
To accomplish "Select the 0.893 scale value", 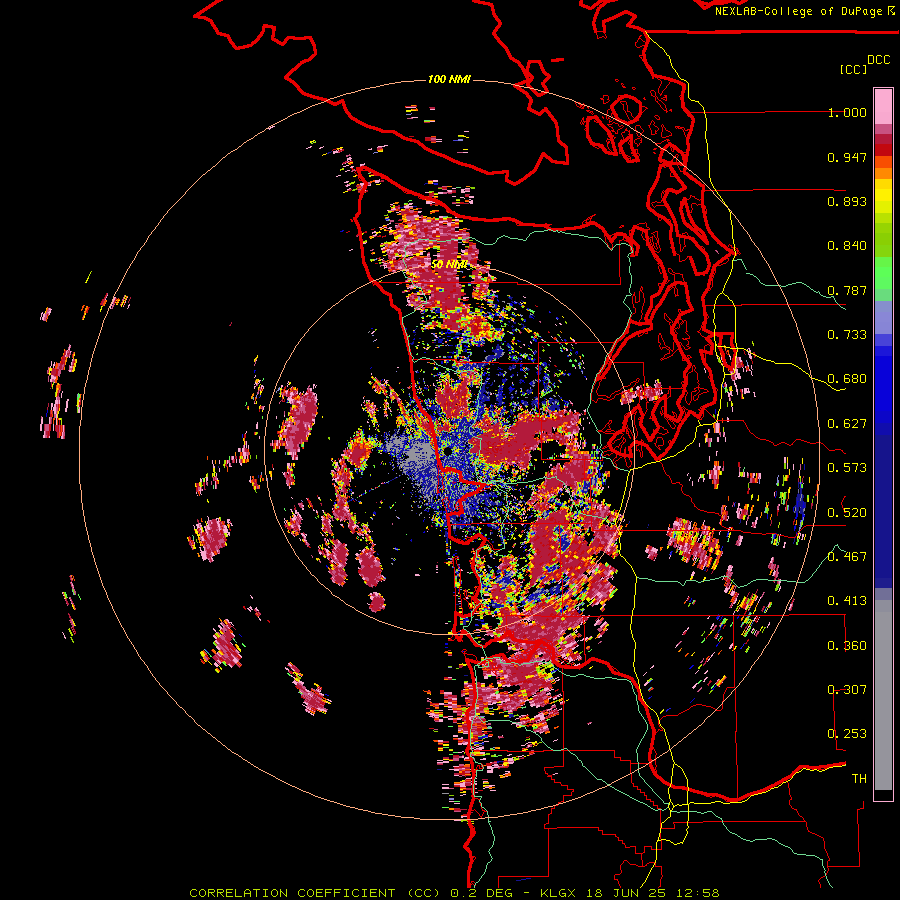I will 847,201.
